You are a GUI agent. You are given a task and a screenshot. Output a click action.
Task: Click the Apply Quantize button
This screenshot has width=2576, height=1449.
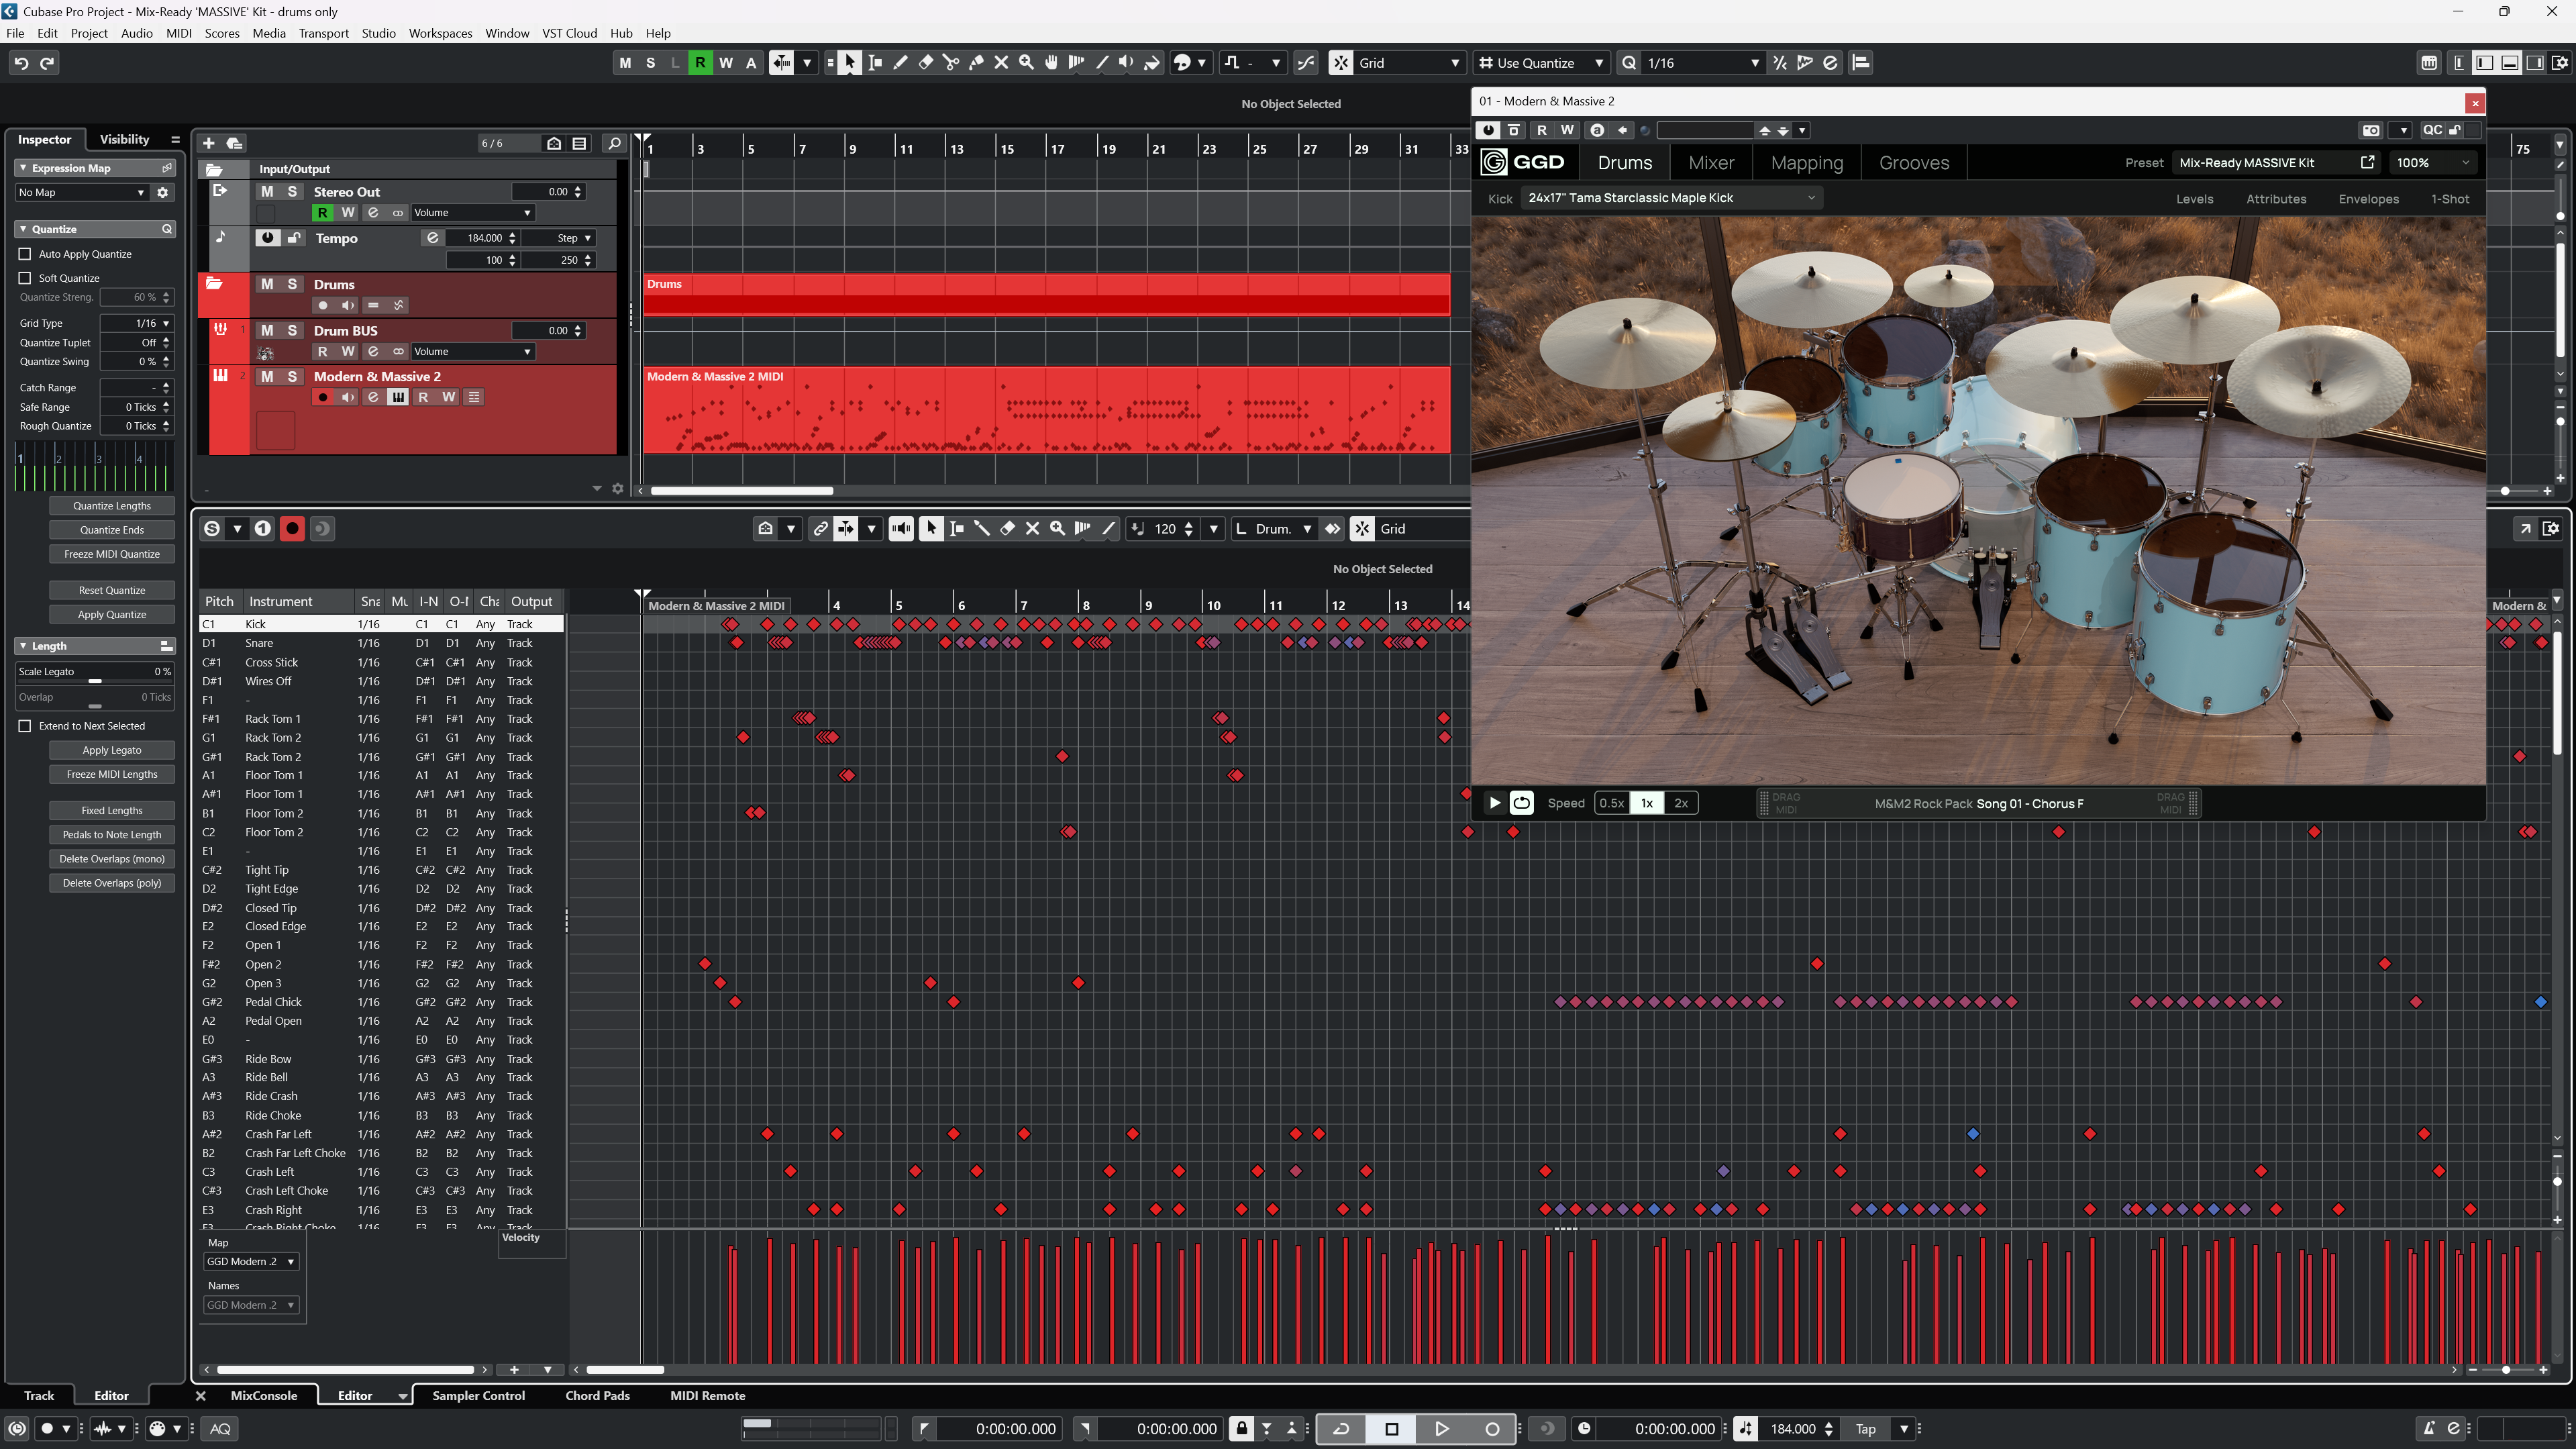(x=112, y=615)
